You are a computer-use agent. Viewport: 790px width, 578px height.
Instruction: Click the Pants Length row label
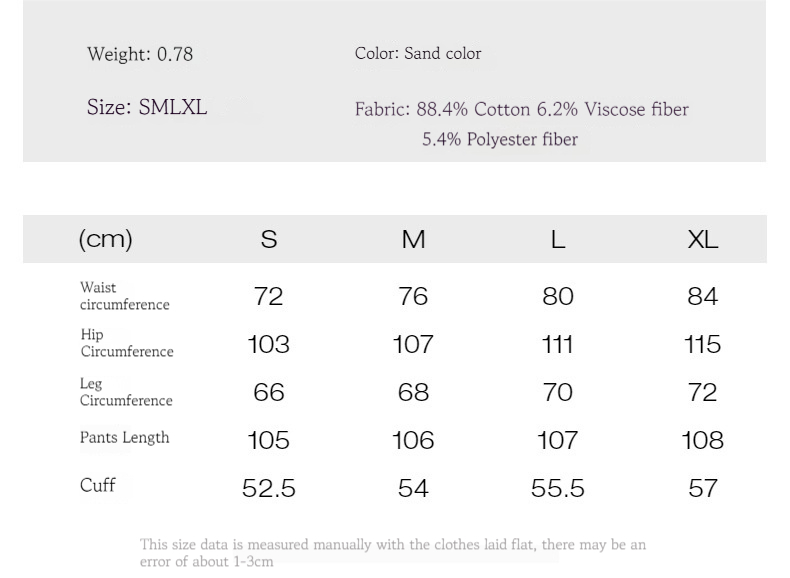[x=124, y=437]
